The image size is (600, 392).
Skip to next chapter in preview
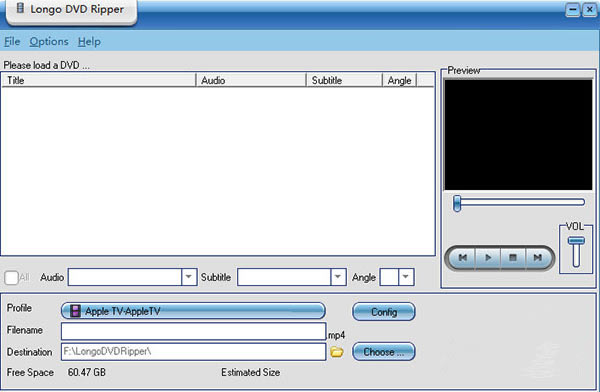tap(538, 258)
